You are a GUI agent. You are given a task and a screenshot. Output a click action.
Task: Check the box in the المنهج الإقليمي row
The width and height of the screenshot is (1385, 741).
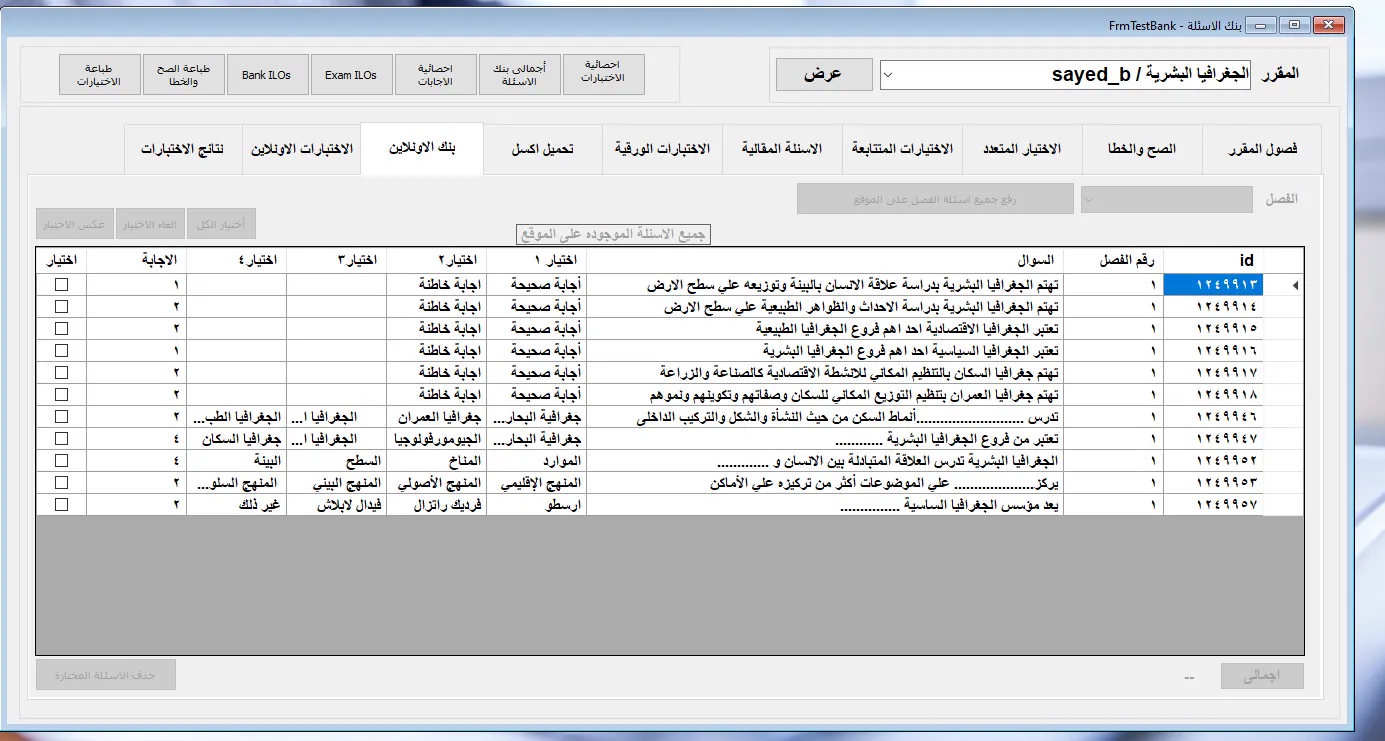coord(62,483)
